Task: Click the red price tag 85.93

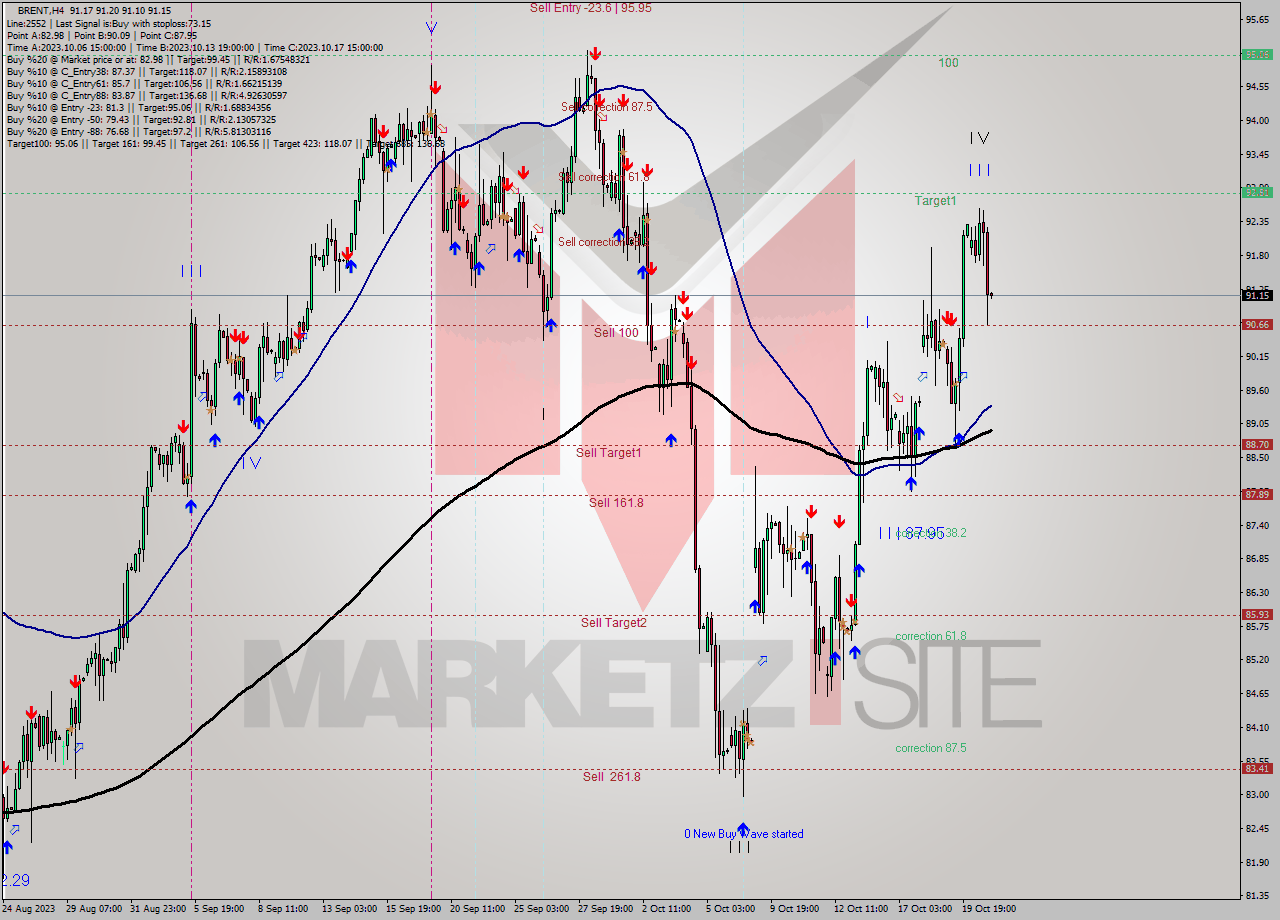Action: click(1257, 615)
